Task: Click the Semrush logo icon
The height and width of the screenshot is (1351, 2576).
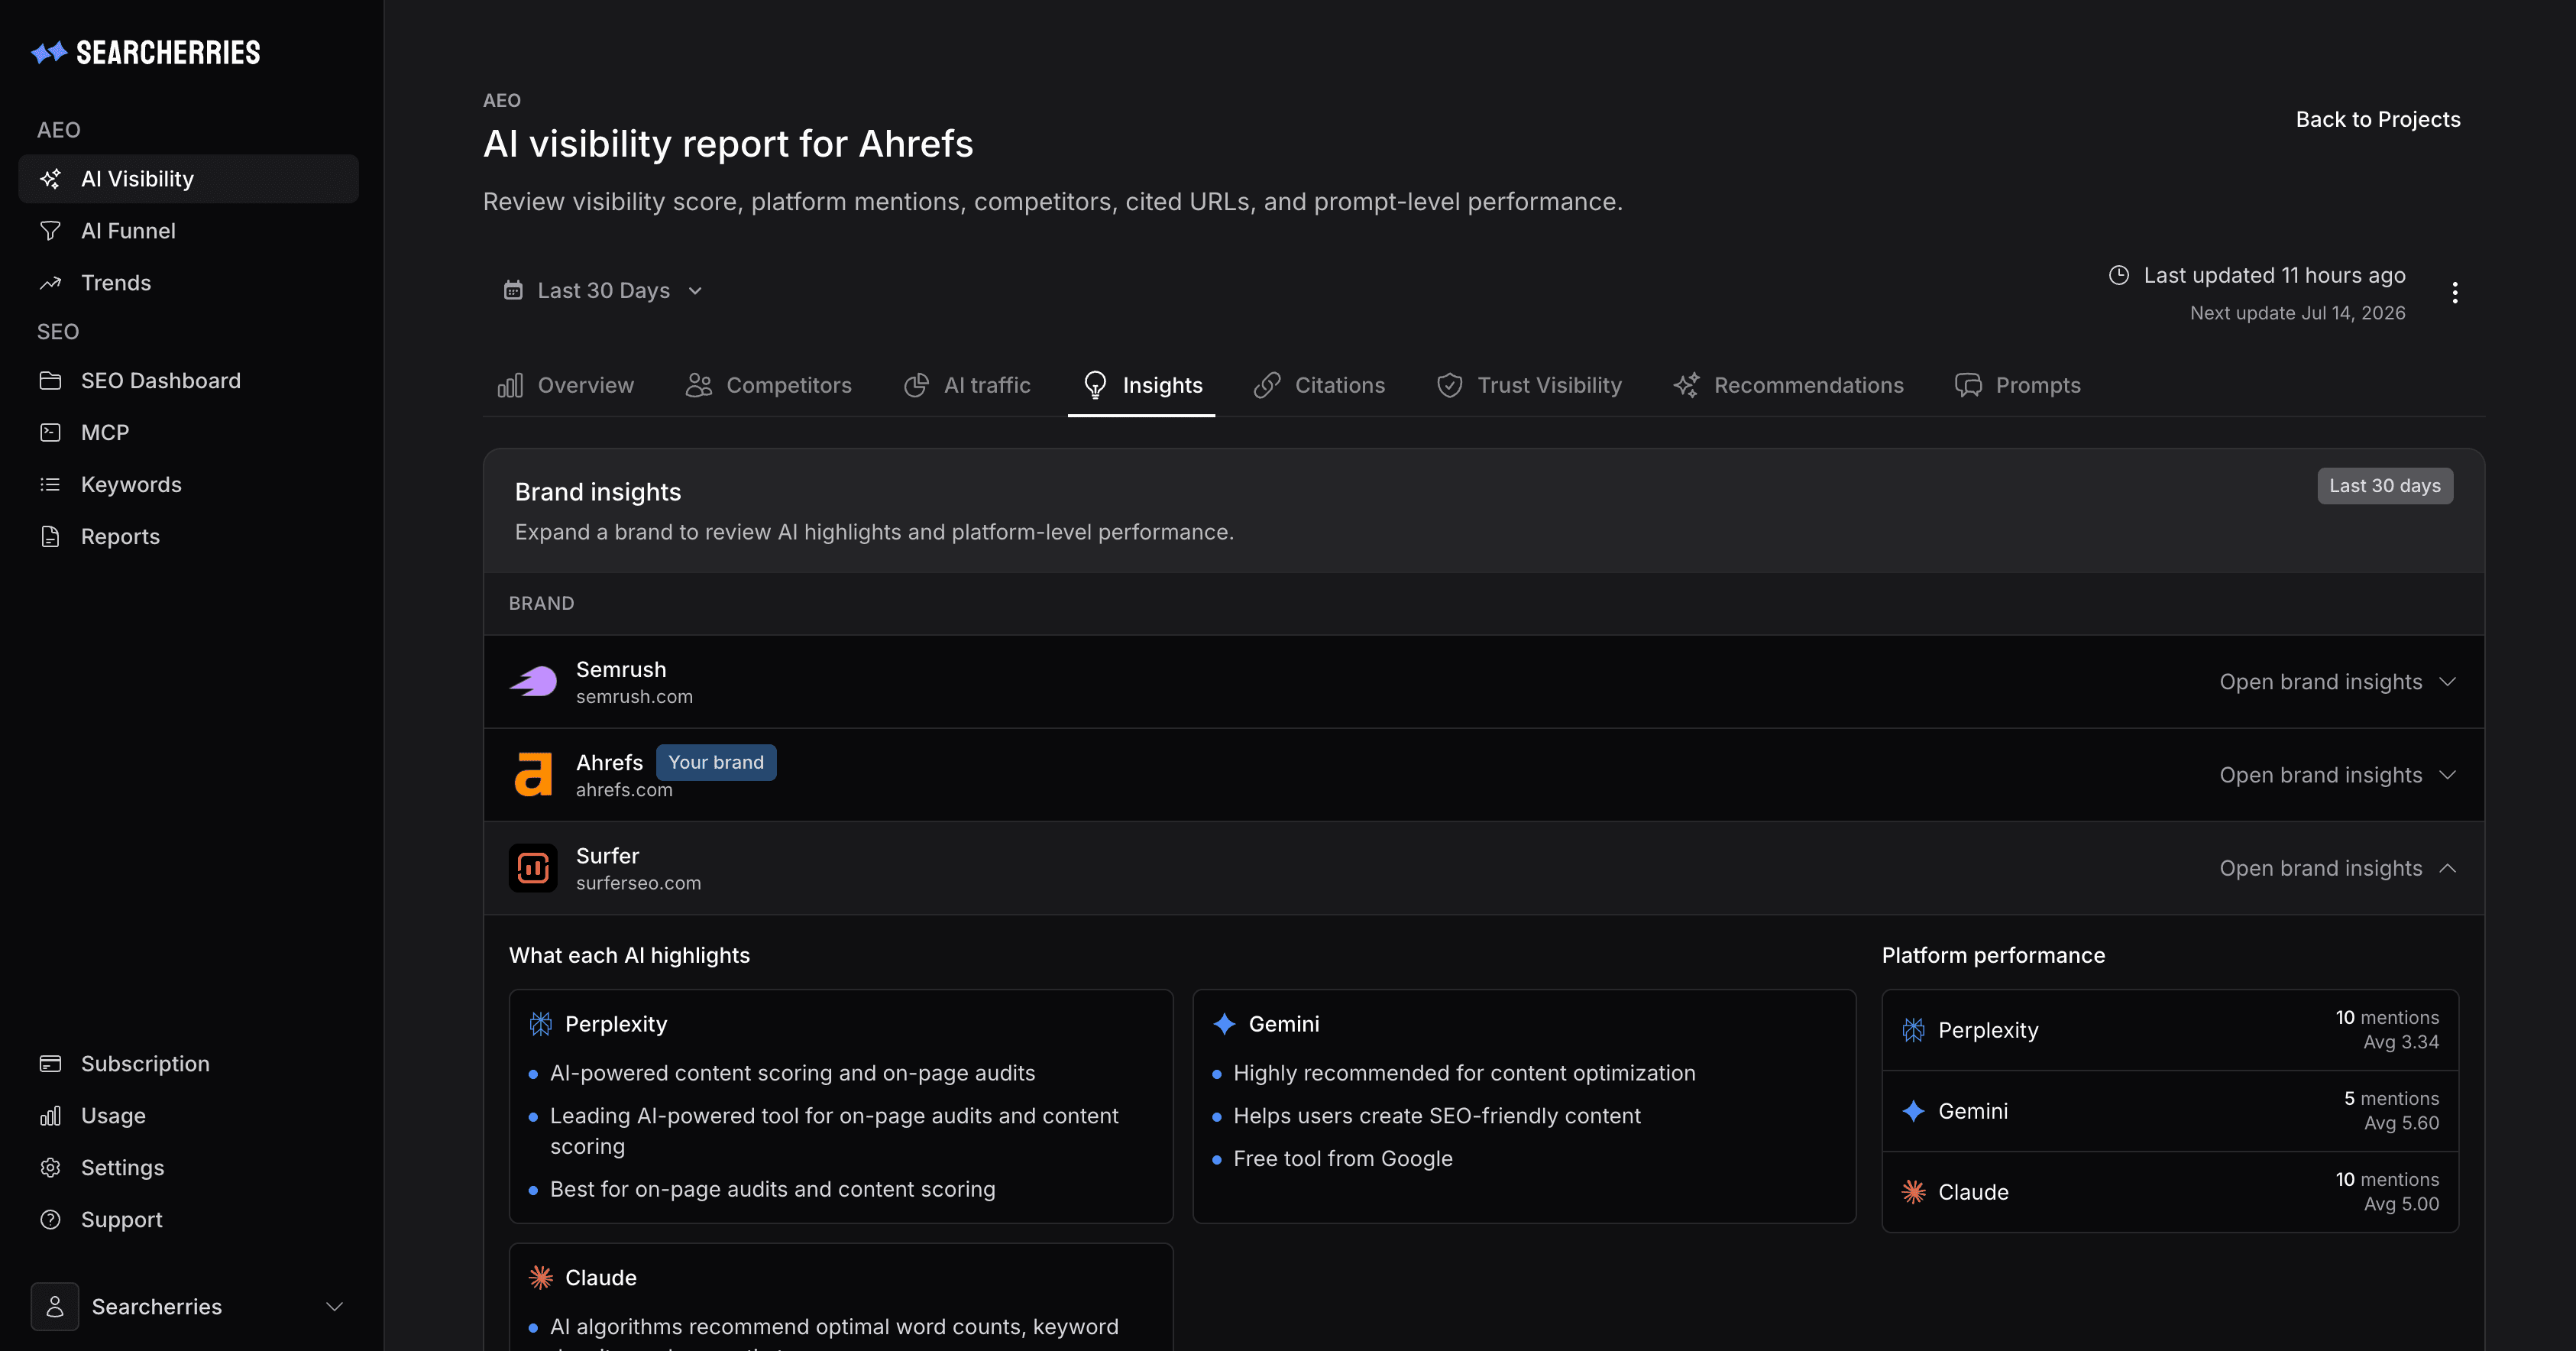Action: point(533,682)
